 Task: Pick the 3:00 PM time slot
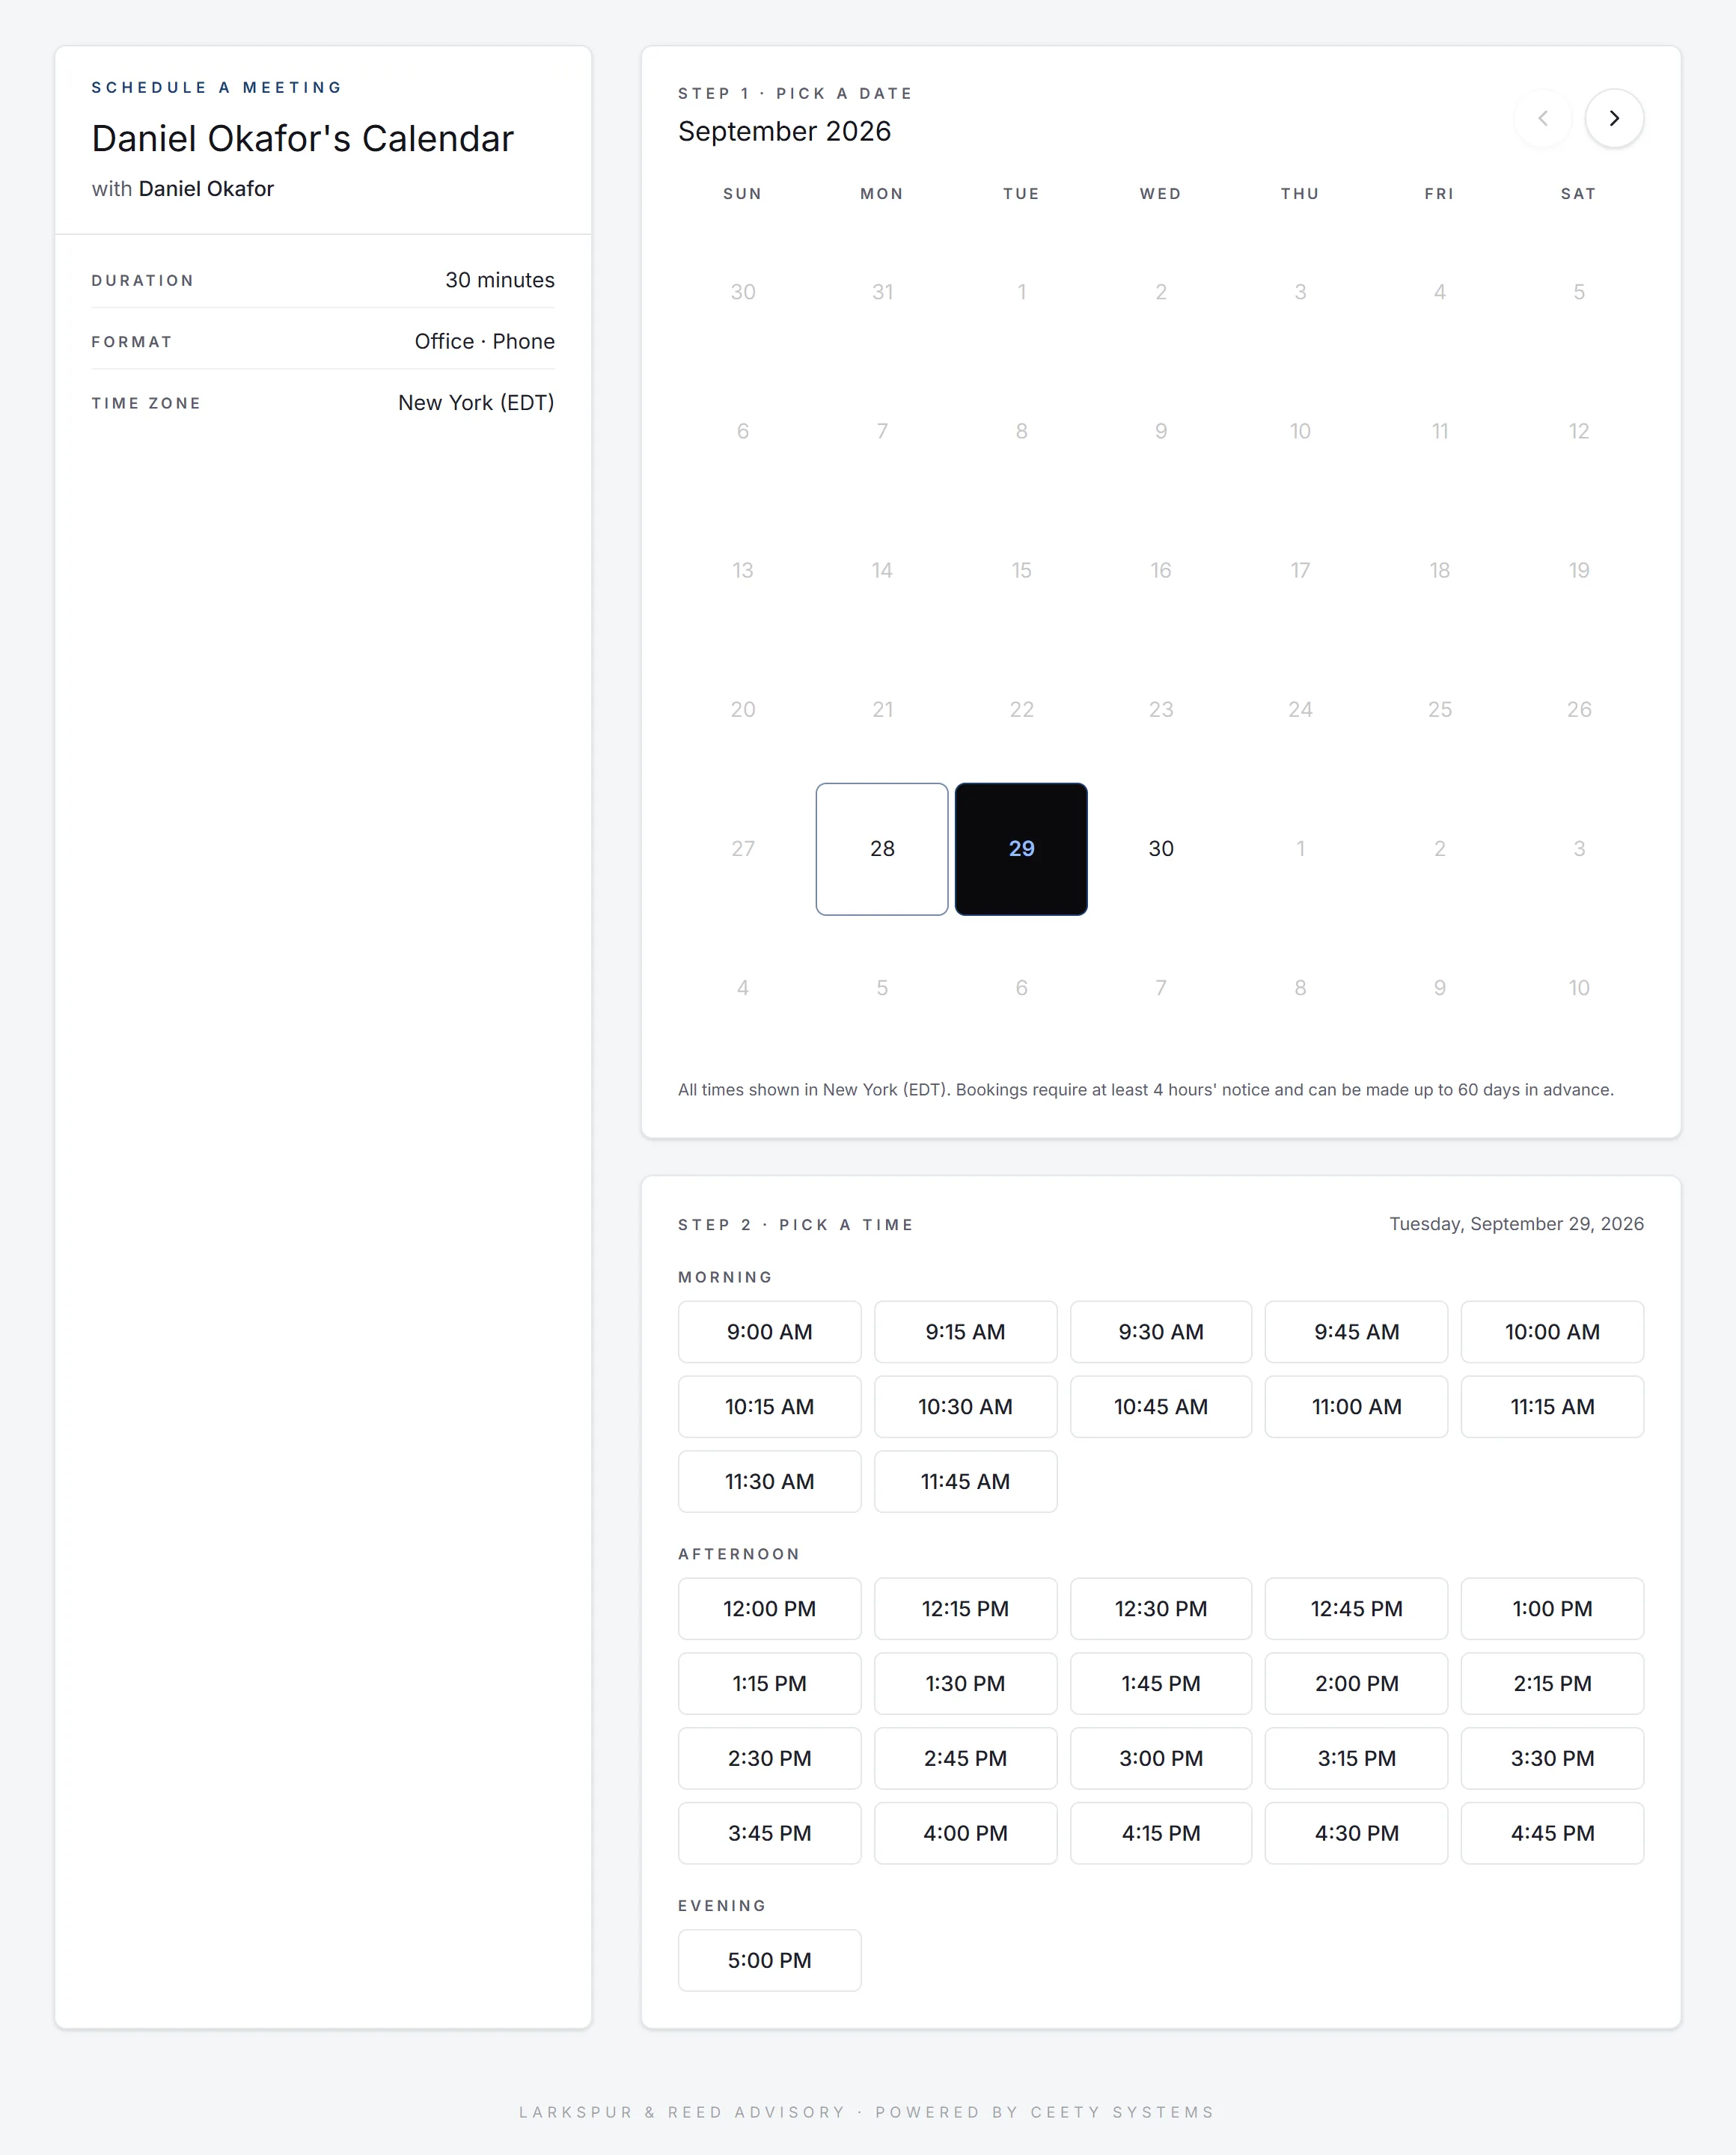[1161, 1759]
